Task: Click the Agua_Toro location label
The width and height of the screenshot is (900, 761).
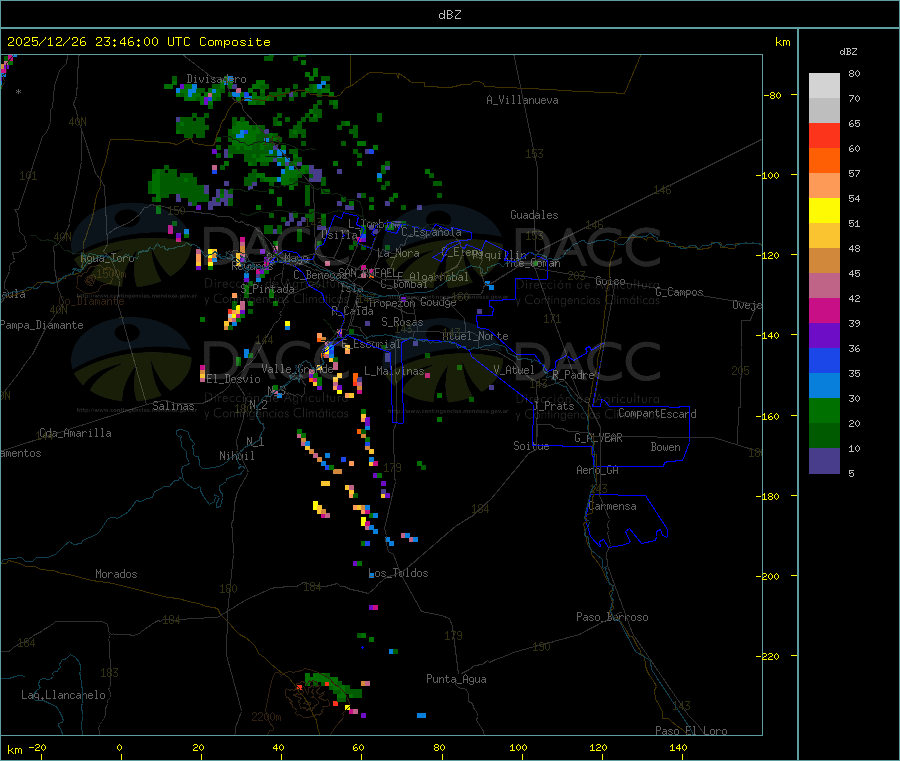Action: (107, 258)
